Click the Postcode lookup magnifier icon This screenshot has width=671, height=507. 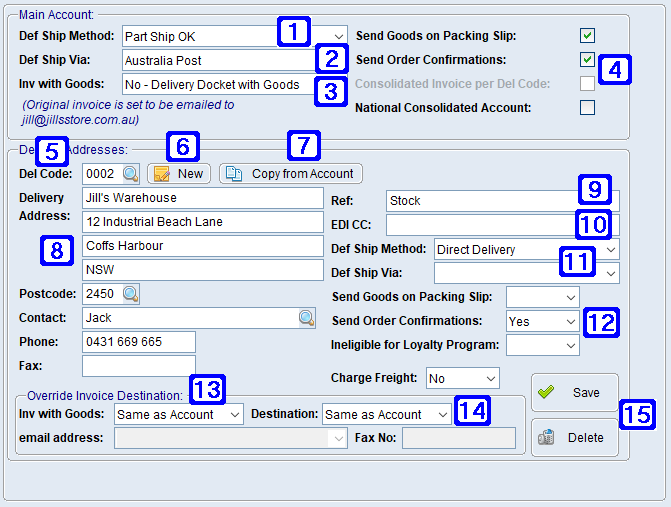131,294
